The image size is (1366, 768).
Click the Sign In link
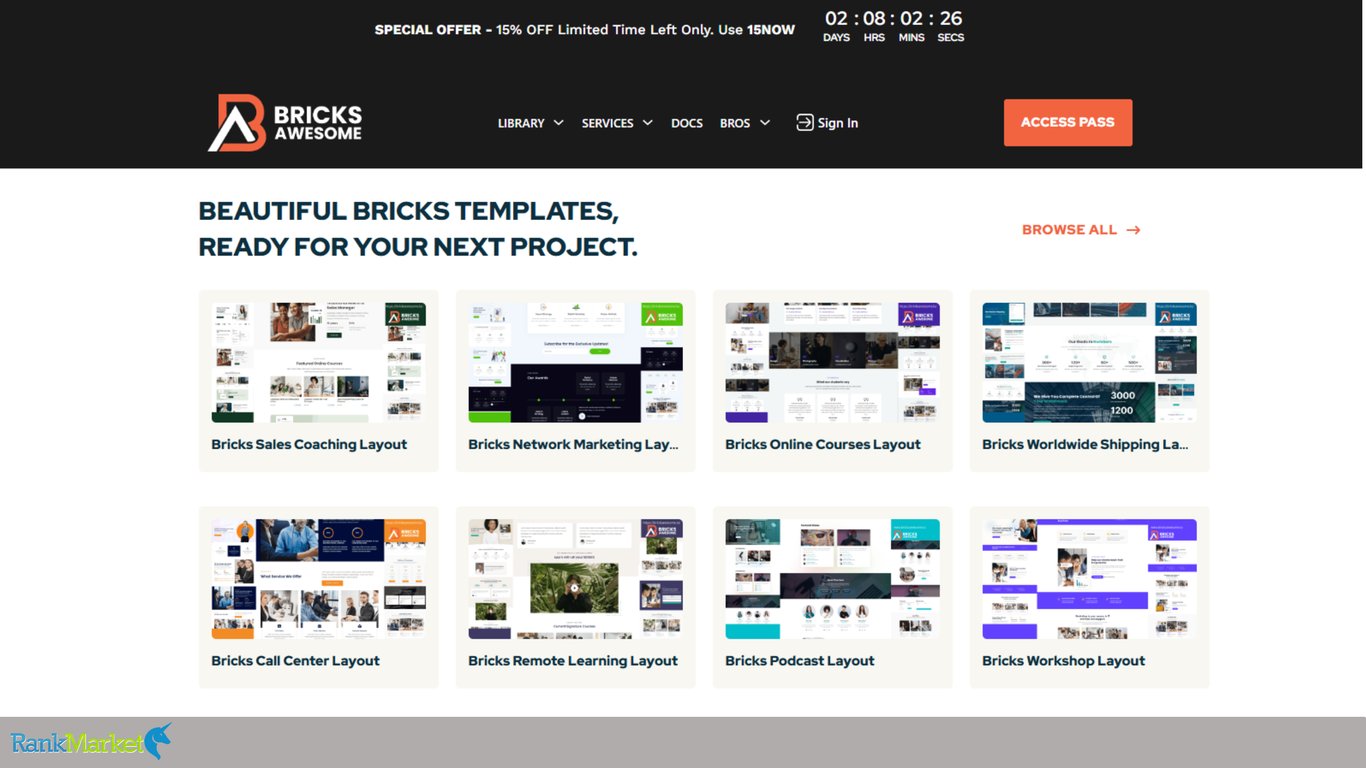(838, 123)
